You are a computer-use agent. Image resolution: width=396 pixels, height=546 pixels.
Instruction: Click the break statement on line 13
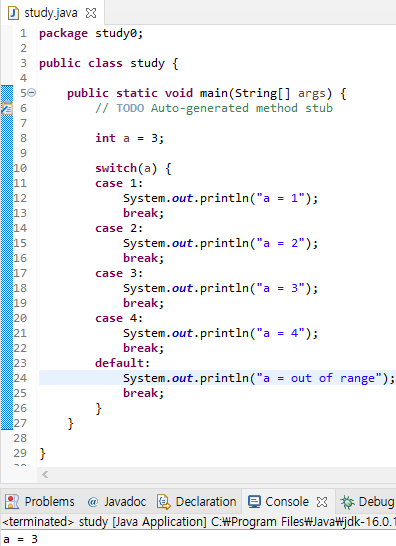point(143,213)
